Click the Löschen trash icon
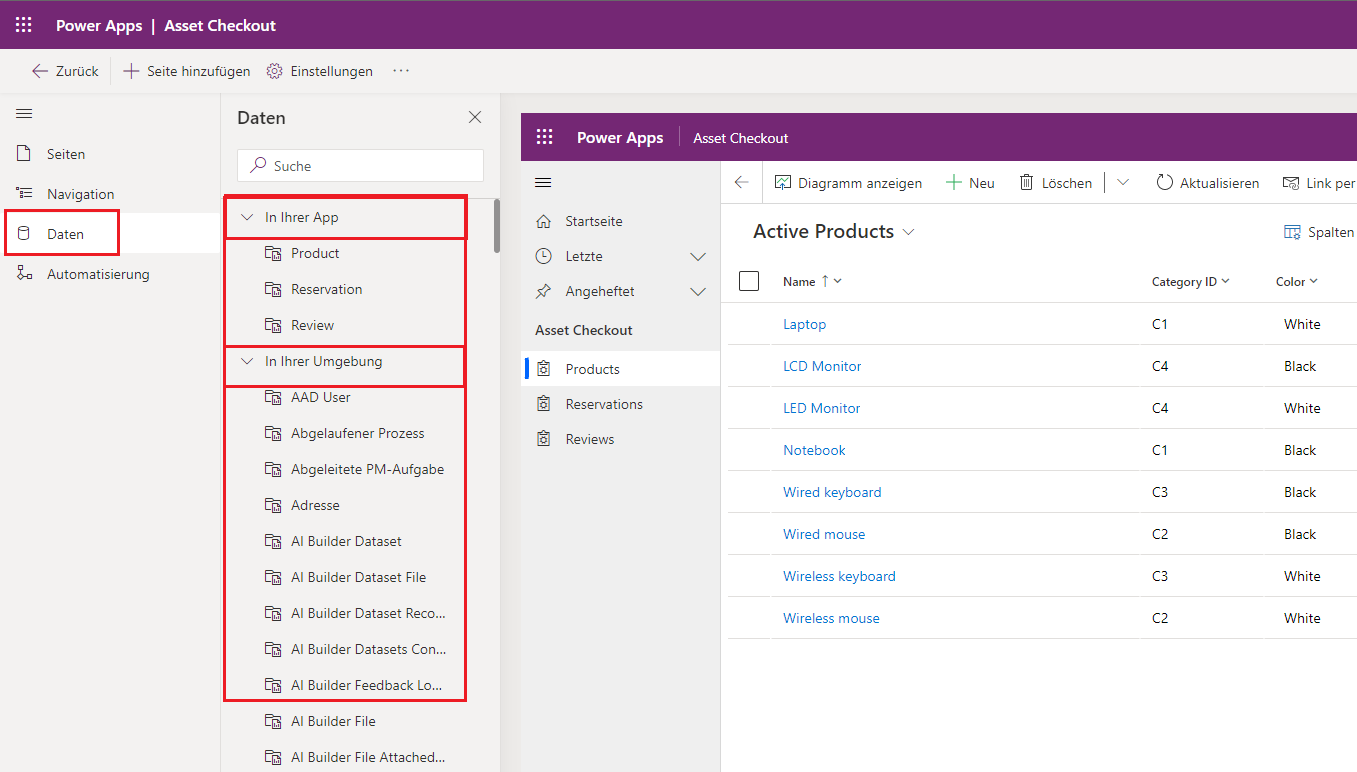 click(x=1055, y=183)
